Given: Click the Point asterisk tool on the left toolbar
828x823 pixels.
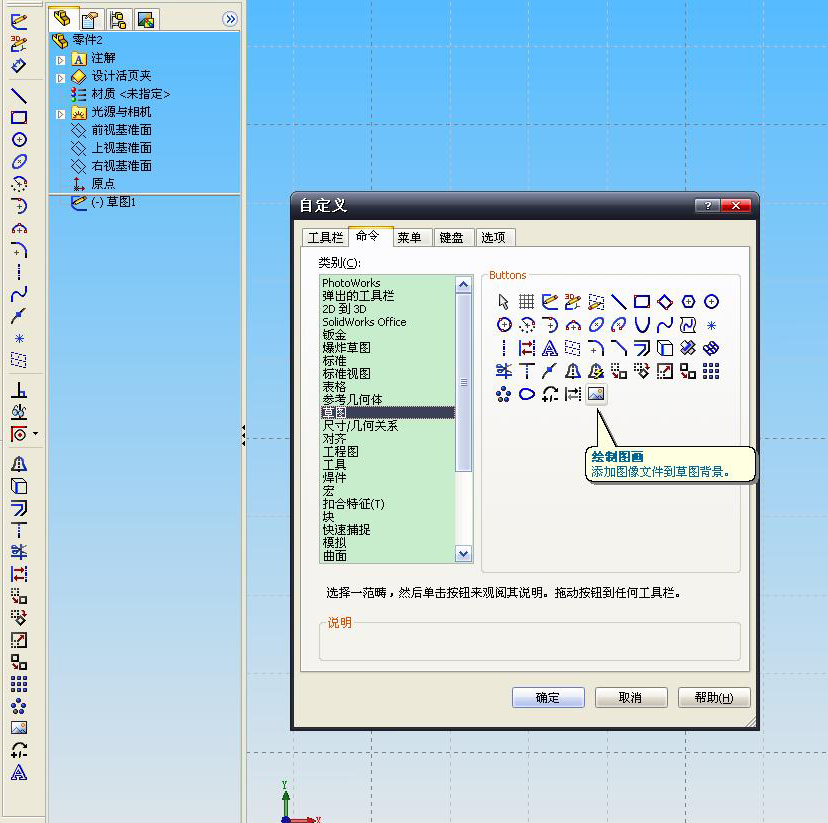Looking at the screenshot, I should click(19, 338).
